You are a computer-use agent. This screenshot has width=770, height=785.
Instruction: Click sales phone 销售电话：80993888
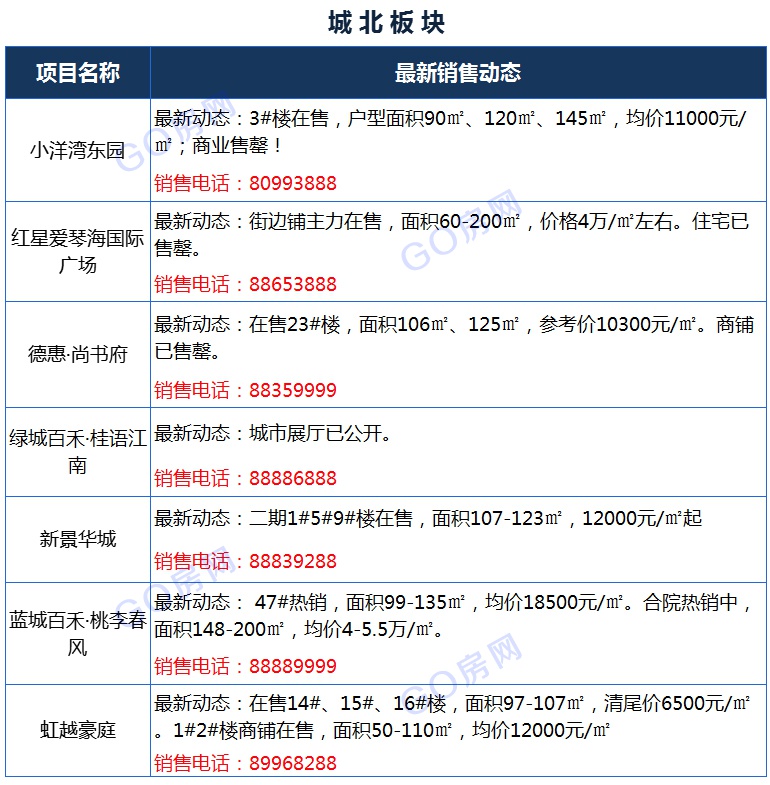pos(245,183)
